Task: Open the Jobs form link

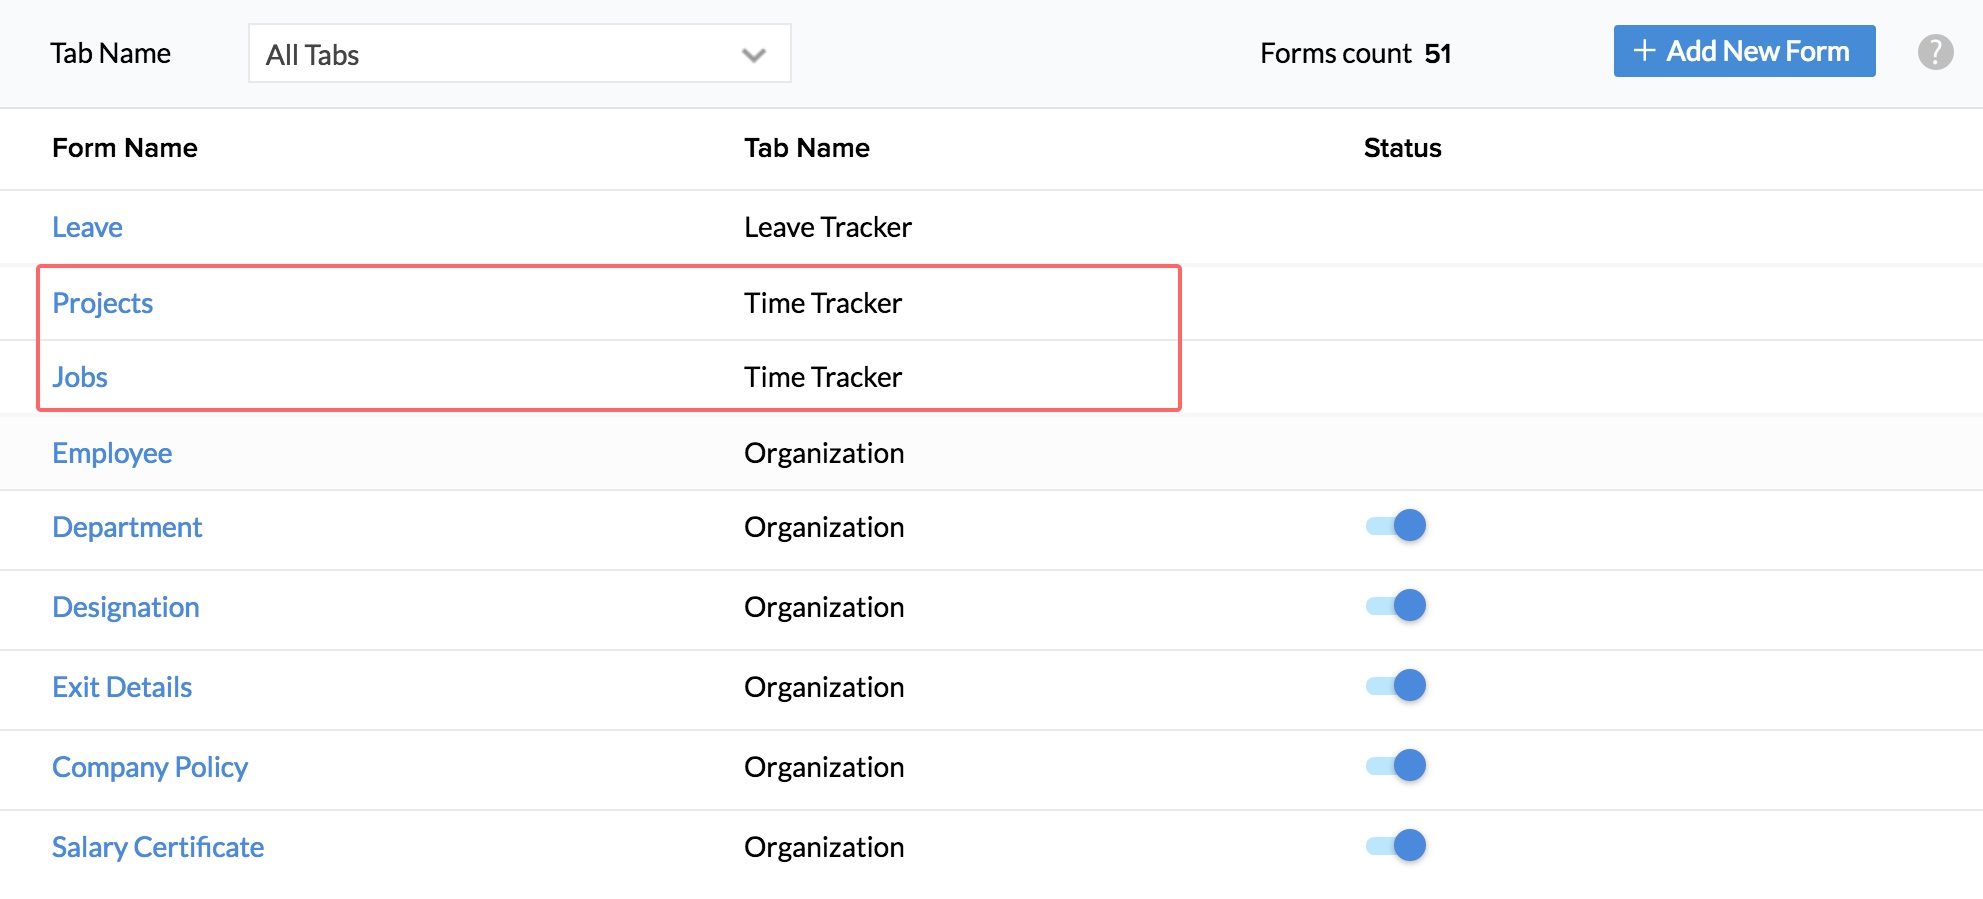Action: (x=80, y=378)
